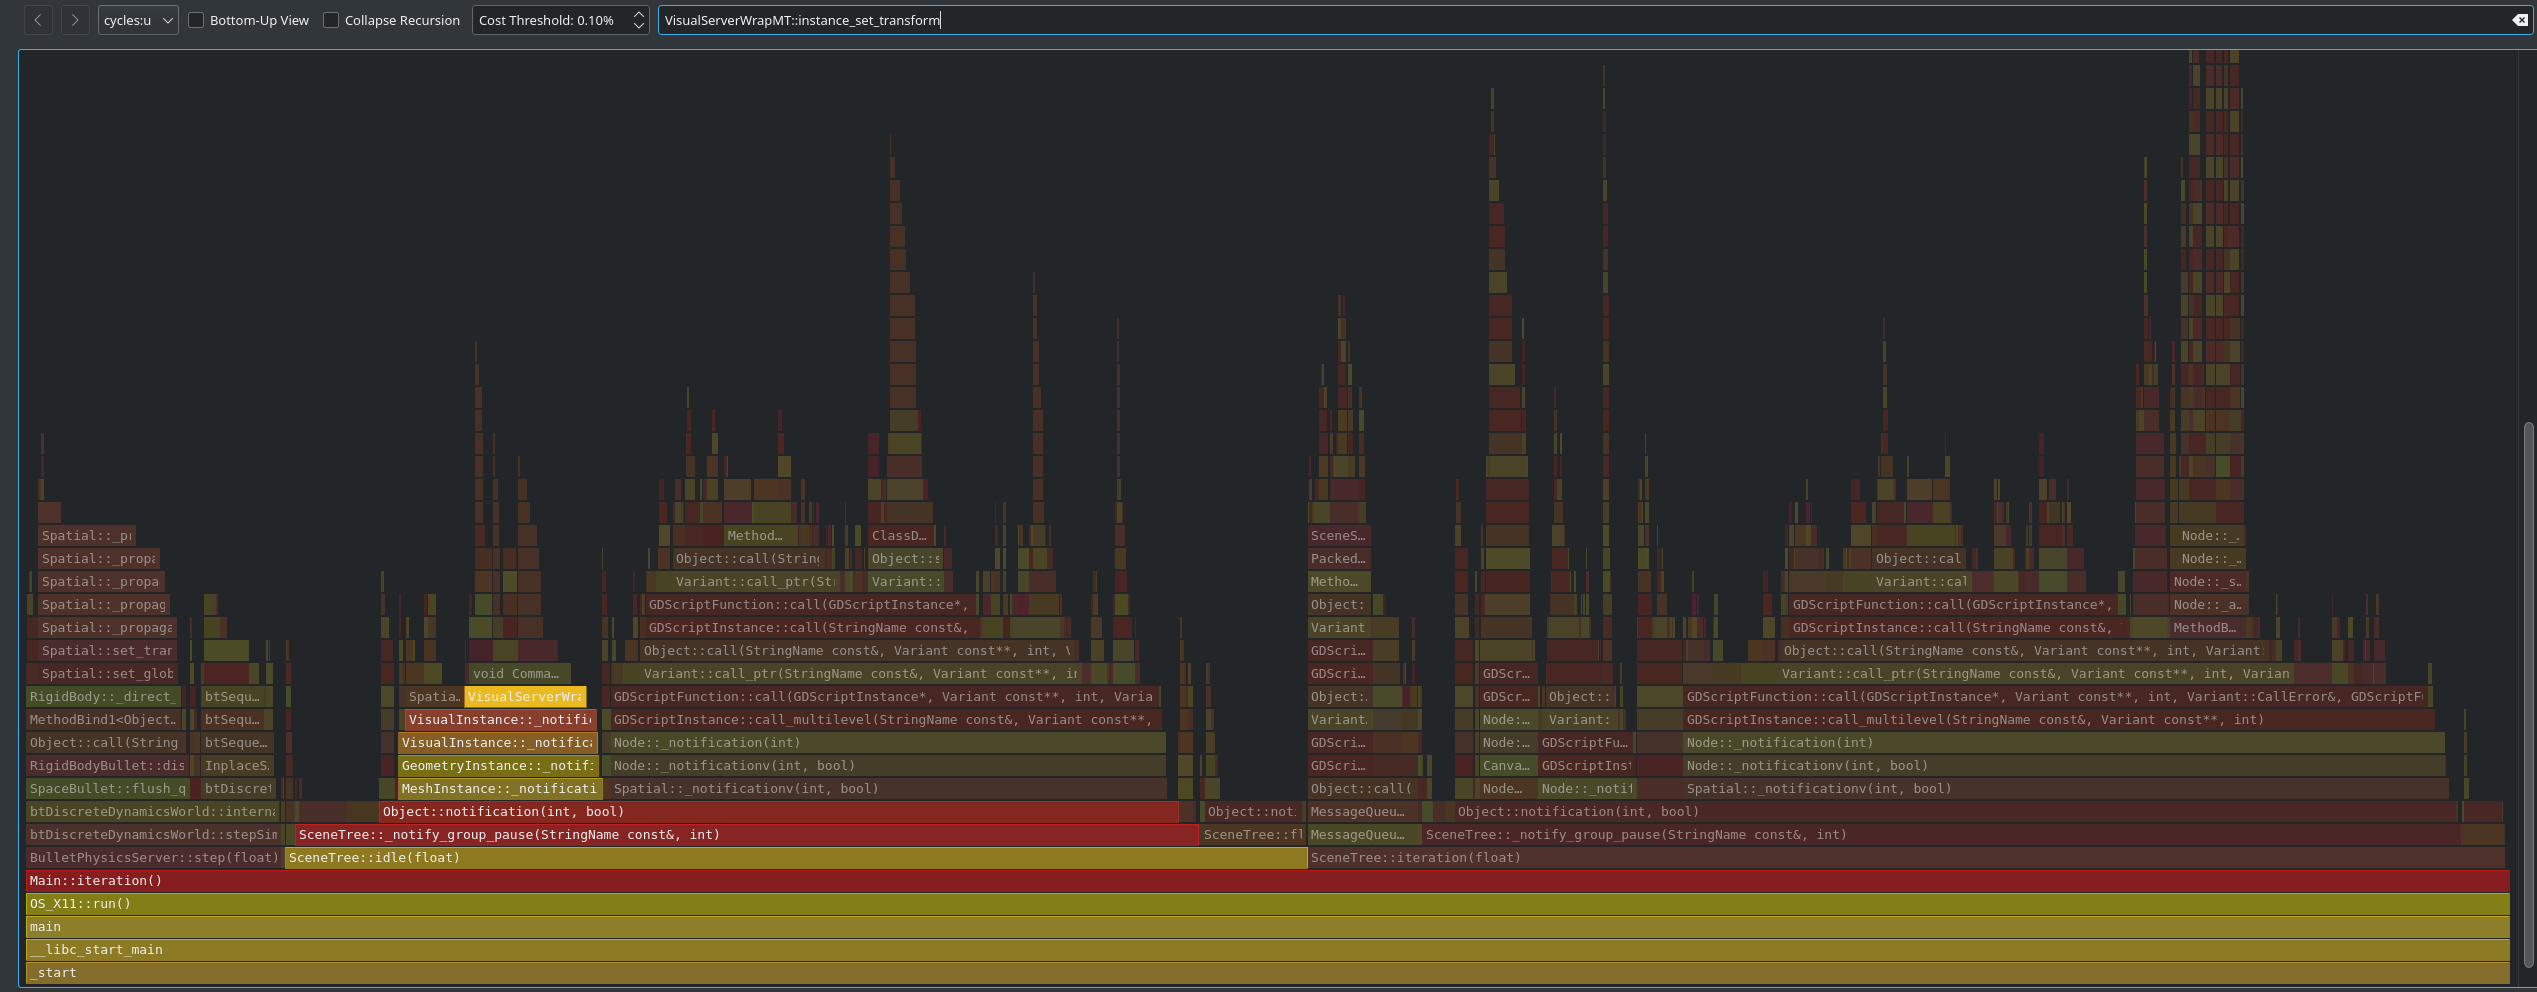Click inside the function search input field

pyautogui.click(x=1200, y=19)
